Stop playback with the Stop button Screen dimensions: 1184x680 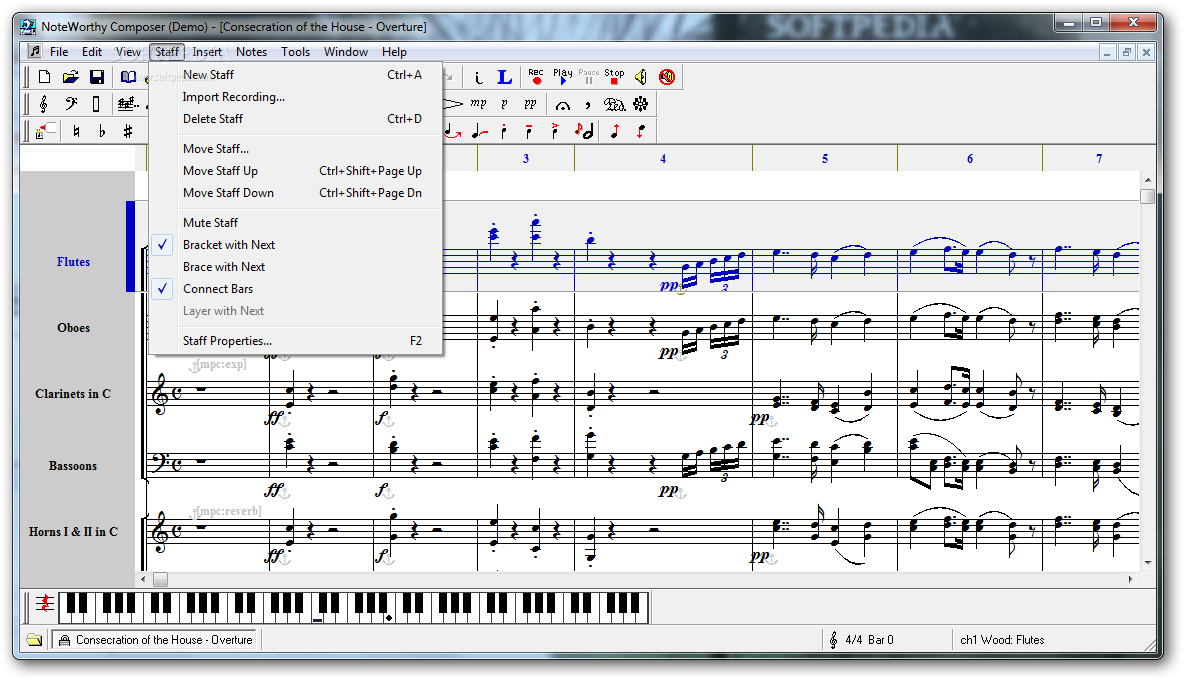(614, 76)
